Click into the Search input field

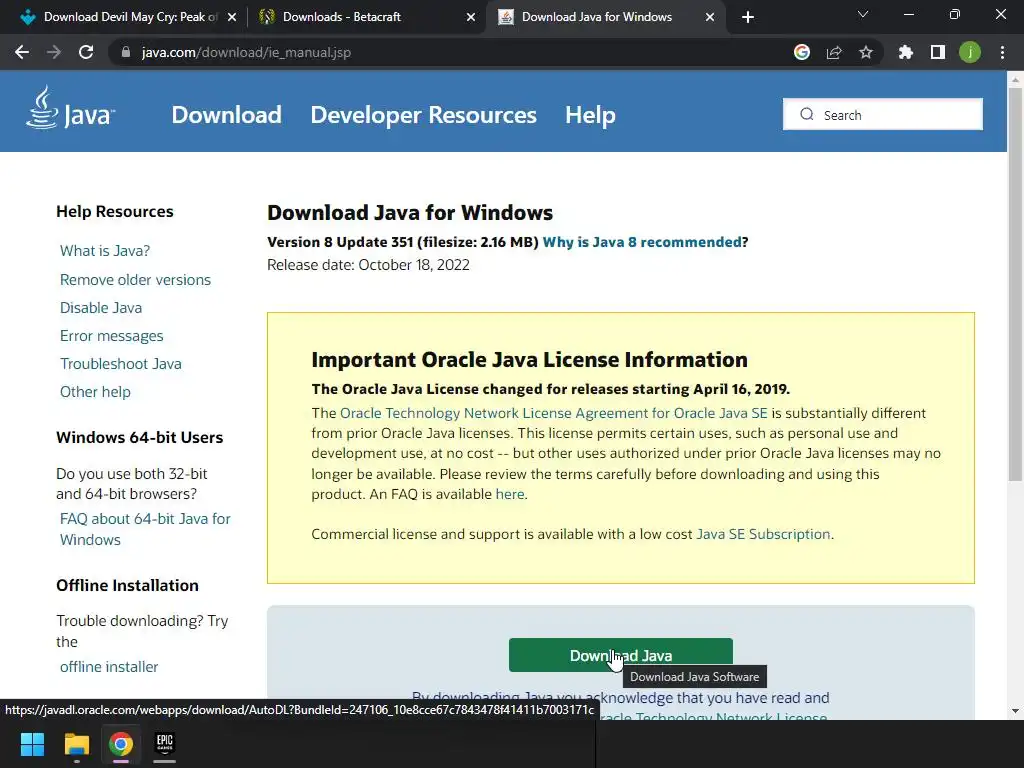tap(883, 114)
